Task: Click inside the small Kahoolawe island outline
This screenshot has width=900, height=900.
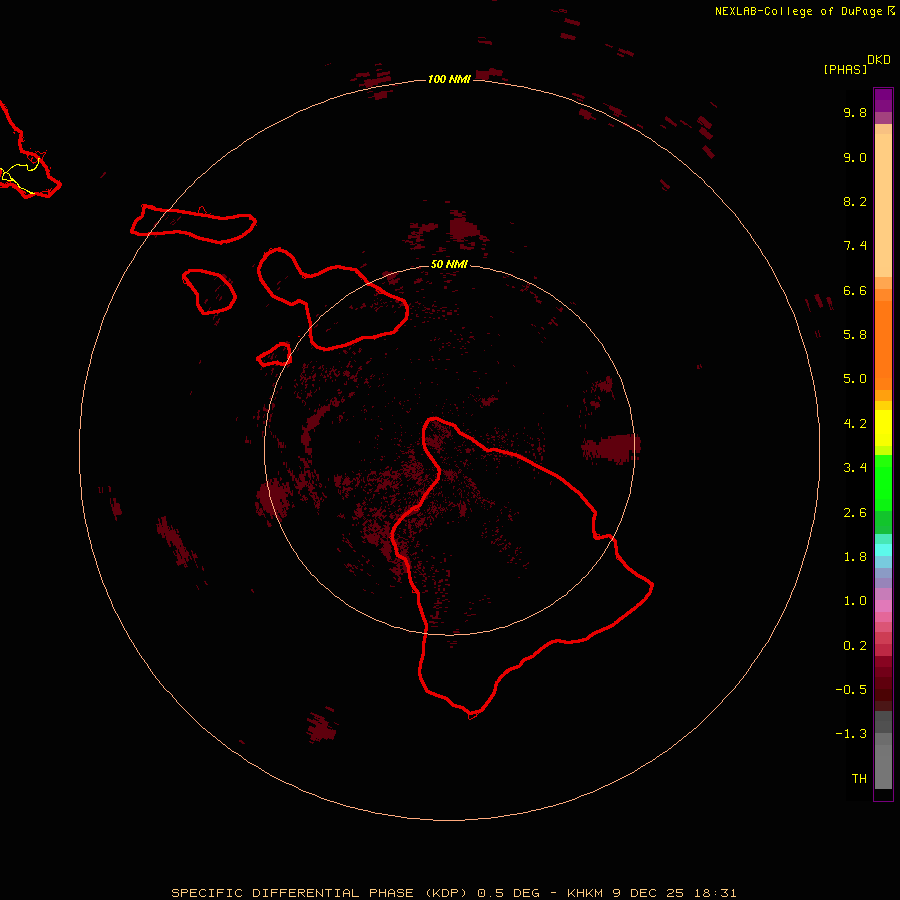Action: (x=276, y=355)
